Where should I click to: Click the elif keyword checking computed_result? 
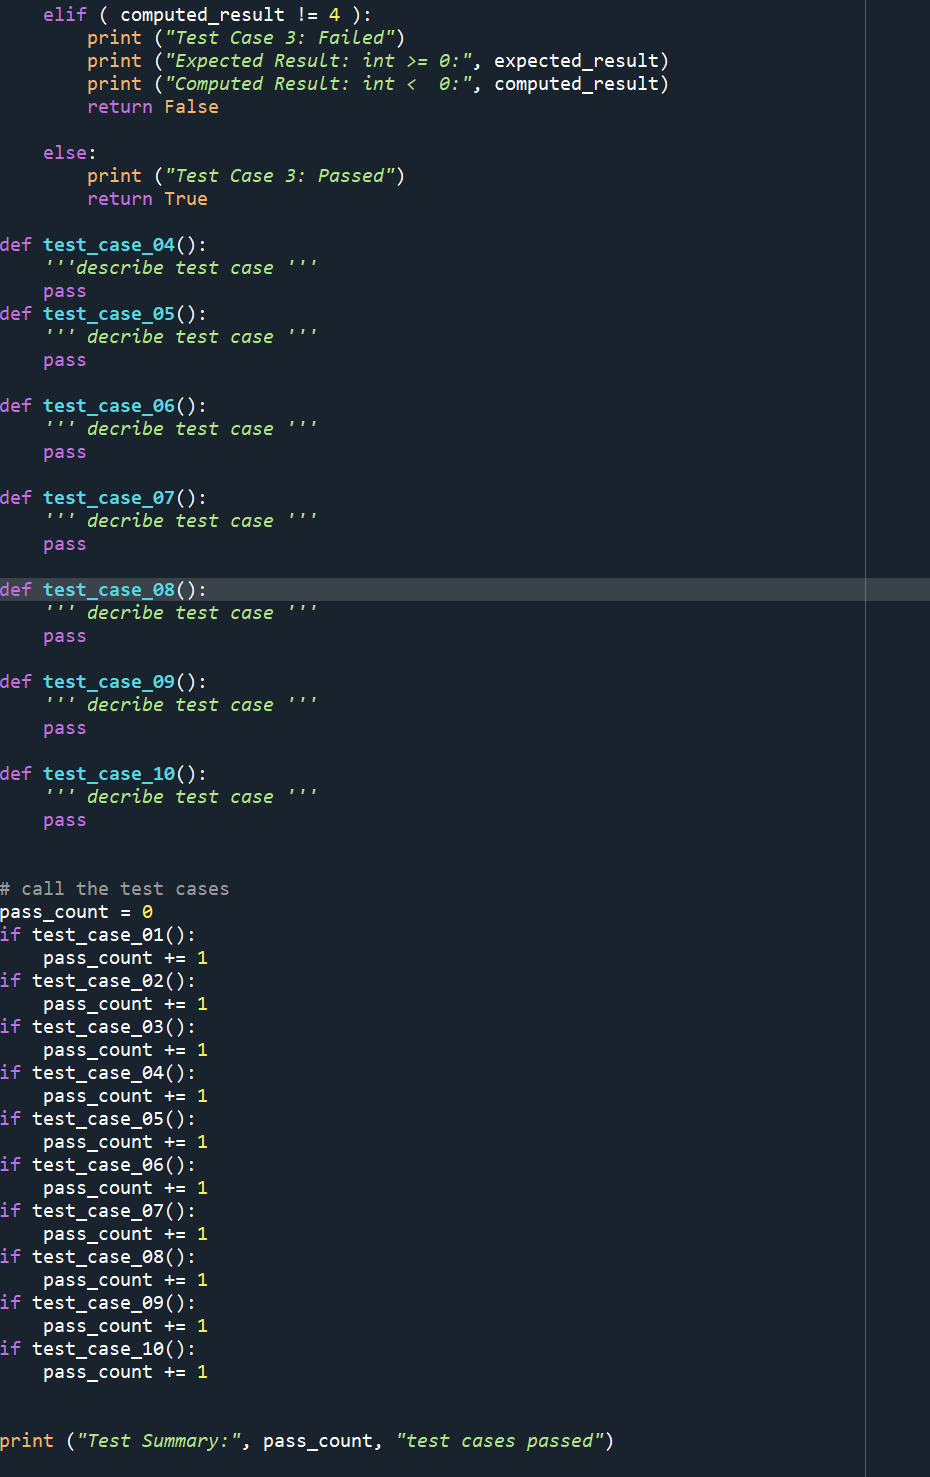[x=65, y=14]
